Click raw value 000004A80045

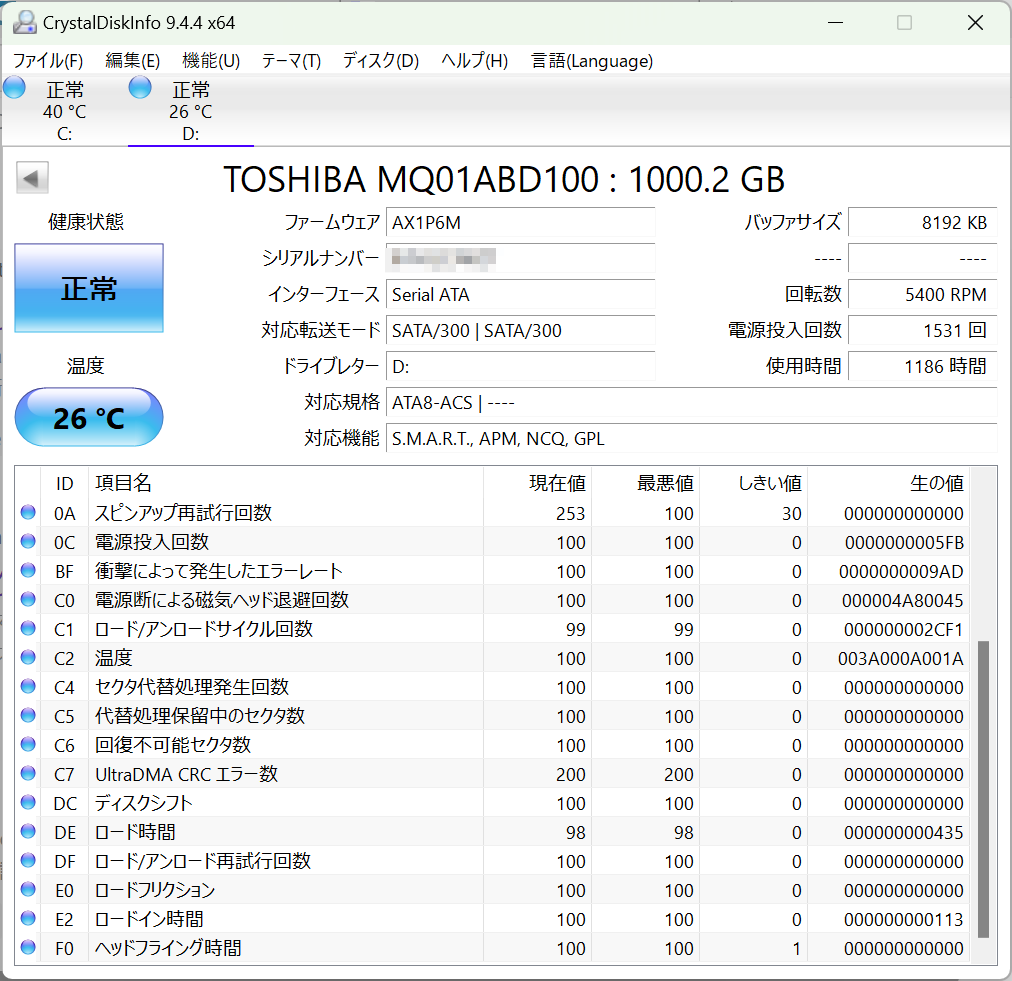click(902, 600)
